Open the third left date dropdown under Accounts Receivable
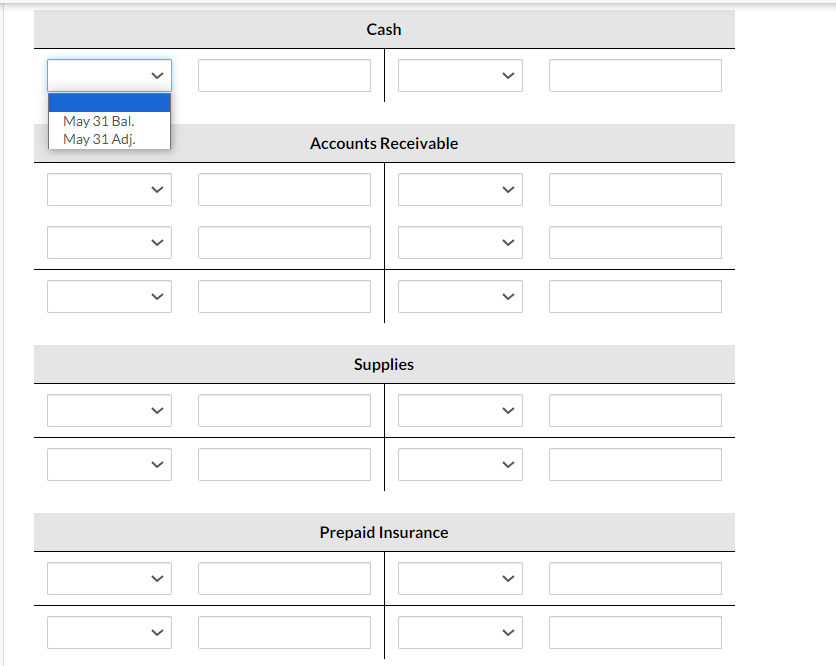Screen dimensions: 836x666 point(109,296)
